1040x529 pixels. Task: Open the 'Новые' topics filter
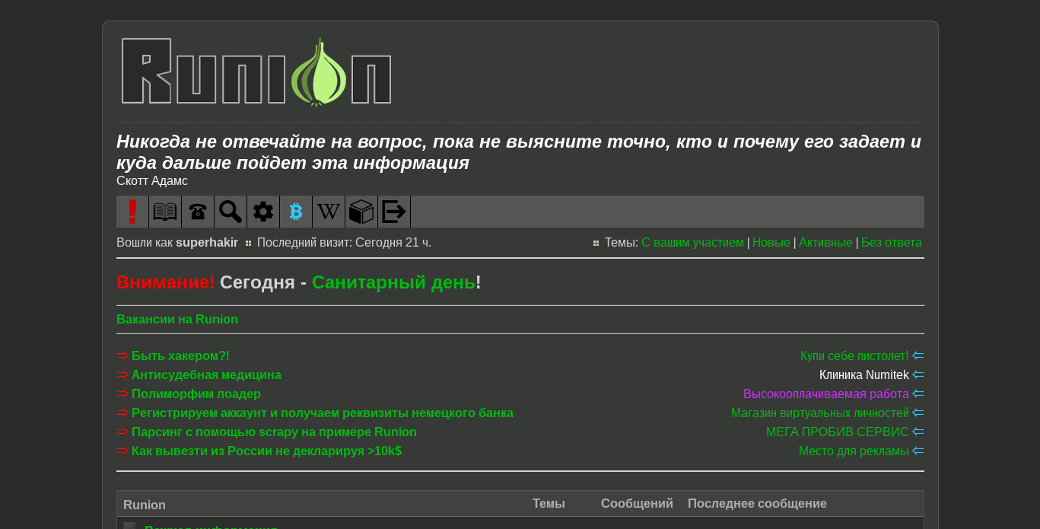point(771,243)
